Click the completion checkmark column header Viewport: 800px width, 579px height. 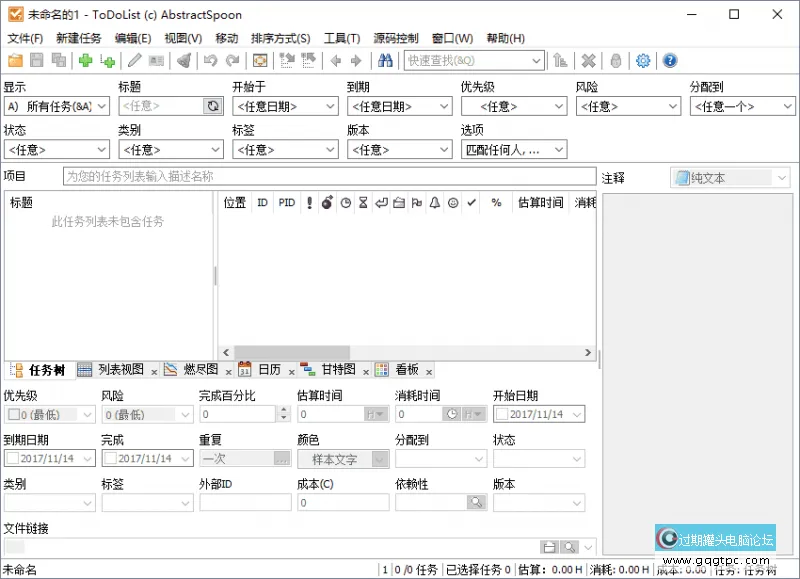(469, 202)
